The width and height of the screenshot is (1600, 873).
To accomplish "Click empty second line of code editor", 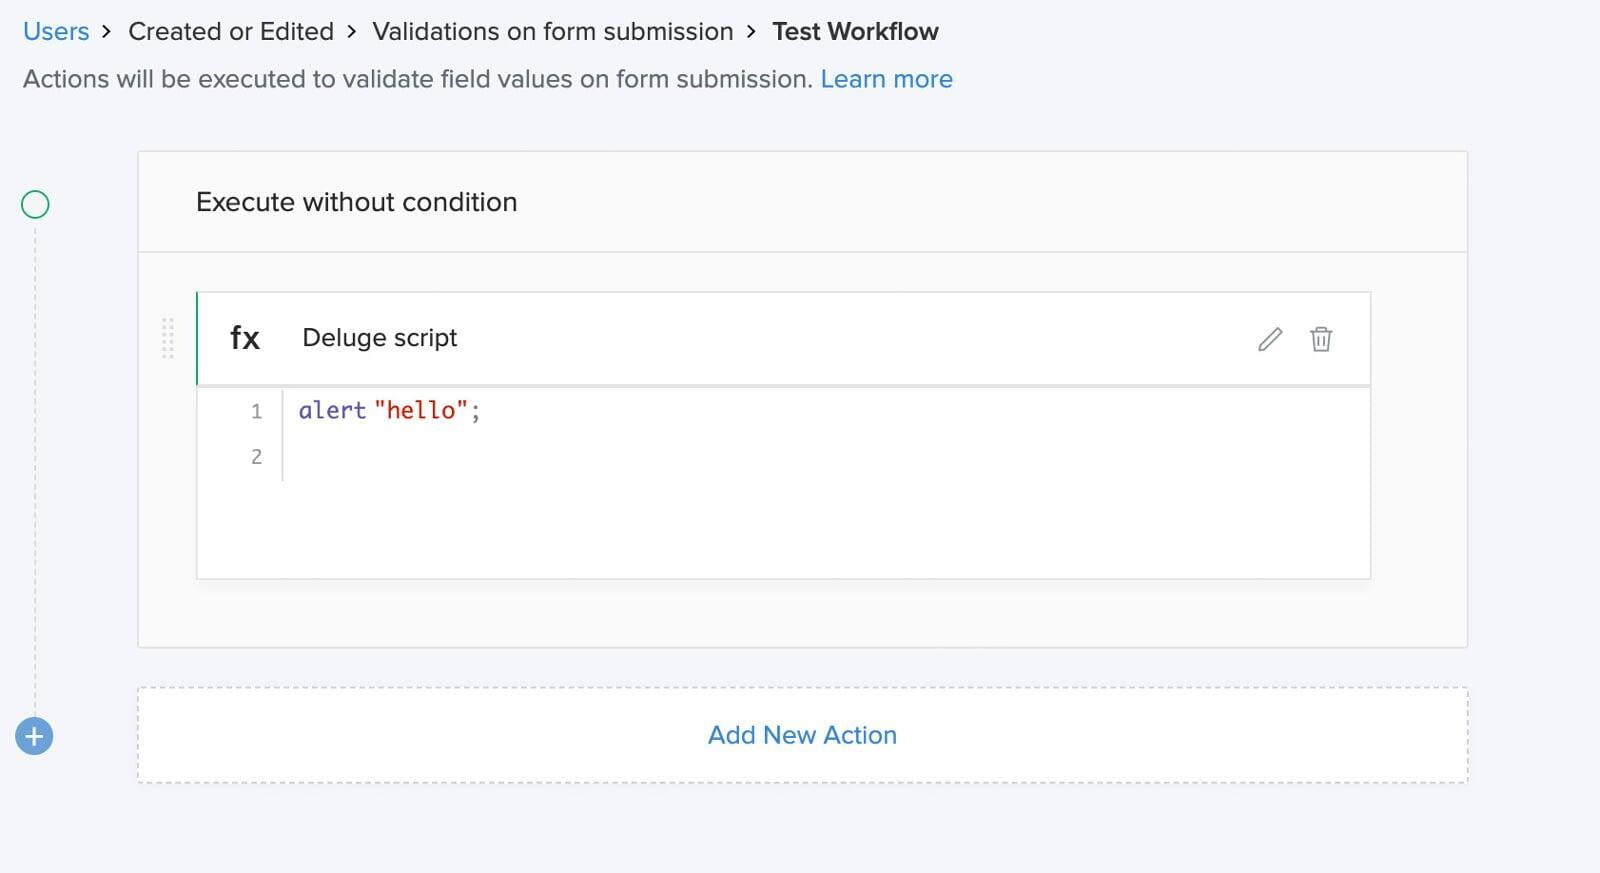I will [826, 457].
